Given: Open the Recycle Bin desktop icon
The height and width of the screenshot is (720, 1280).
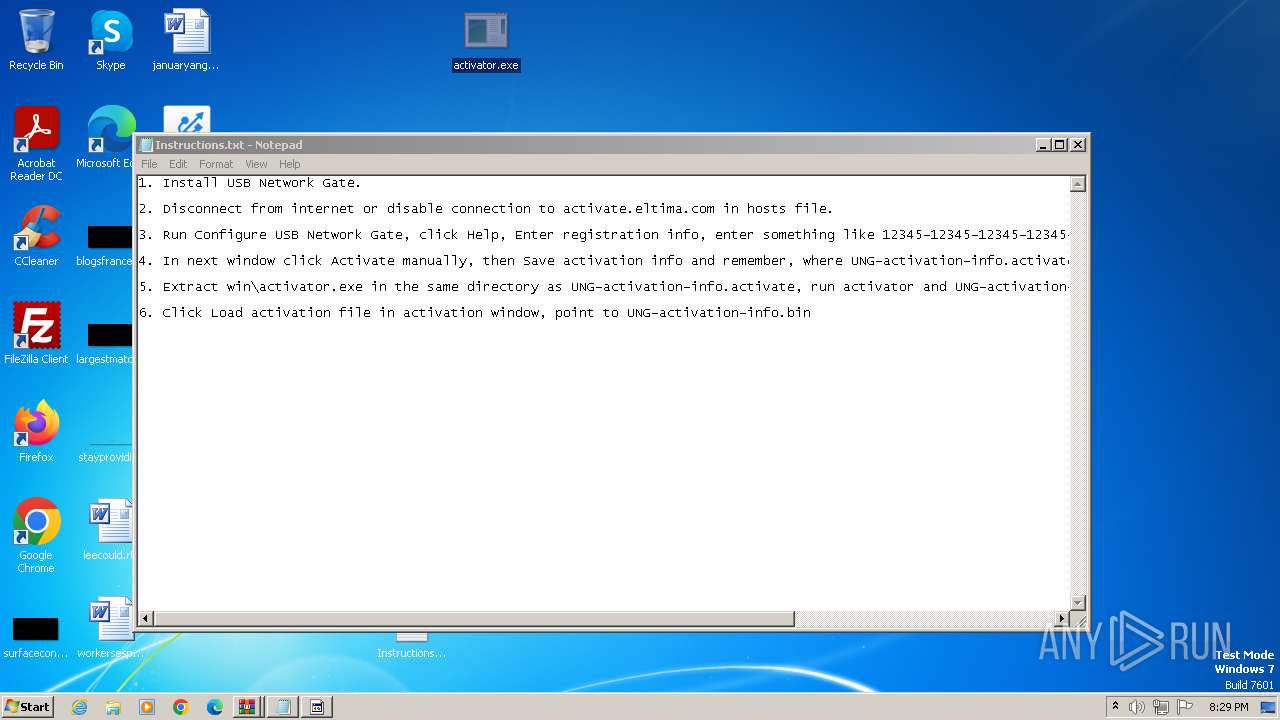Looking at the screenshot, I should coord(36,40).
